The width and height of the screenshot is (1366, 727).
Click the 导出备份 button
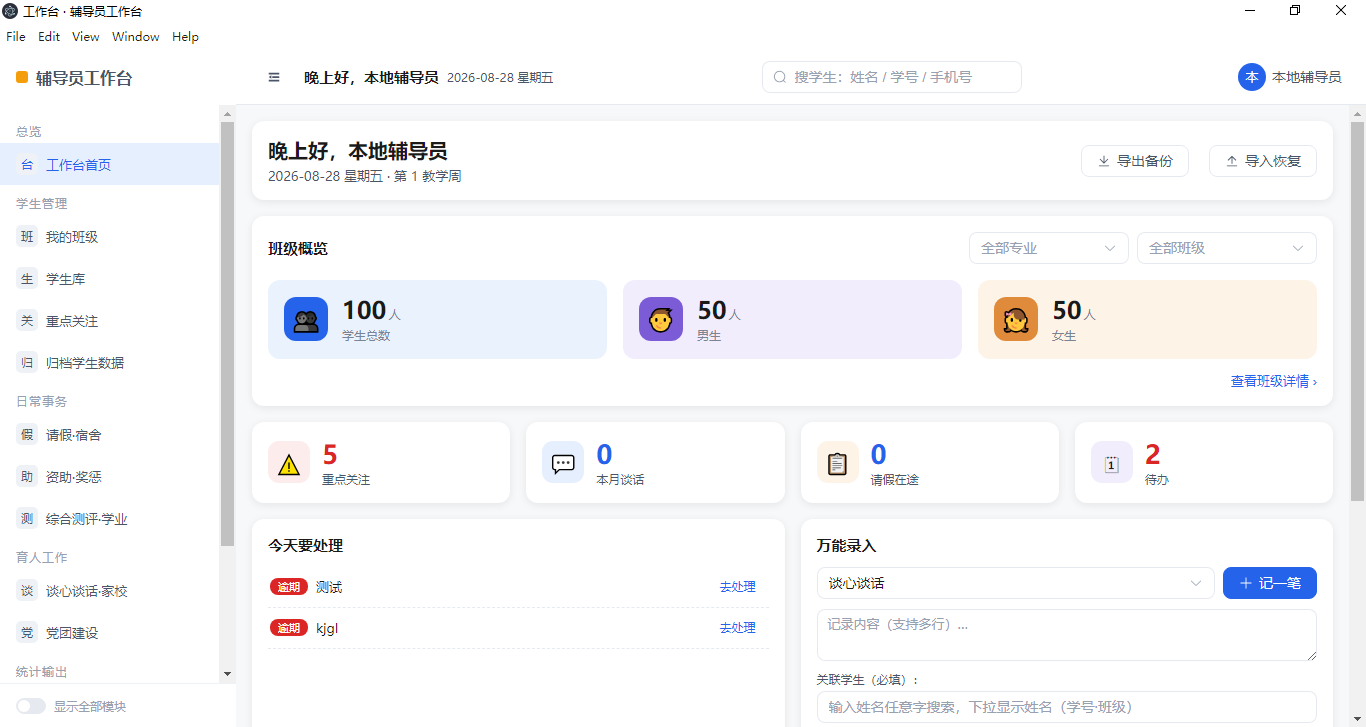point(1135,161)
